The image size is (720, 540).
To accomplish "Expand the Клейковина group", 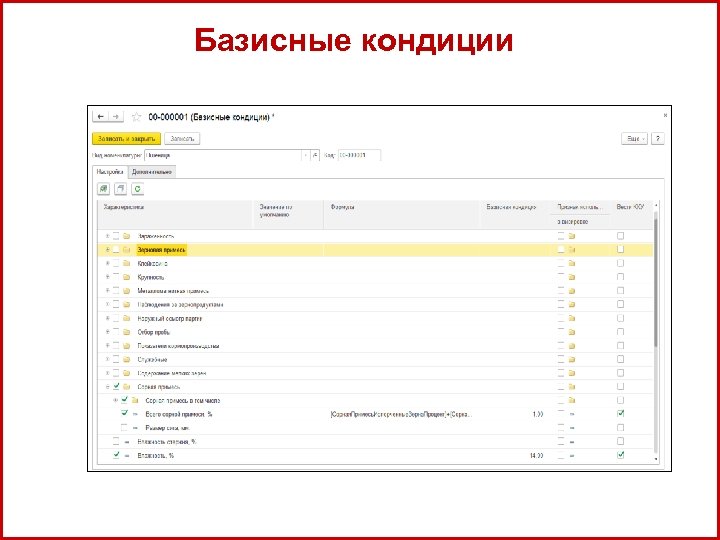I will point(107,264).
